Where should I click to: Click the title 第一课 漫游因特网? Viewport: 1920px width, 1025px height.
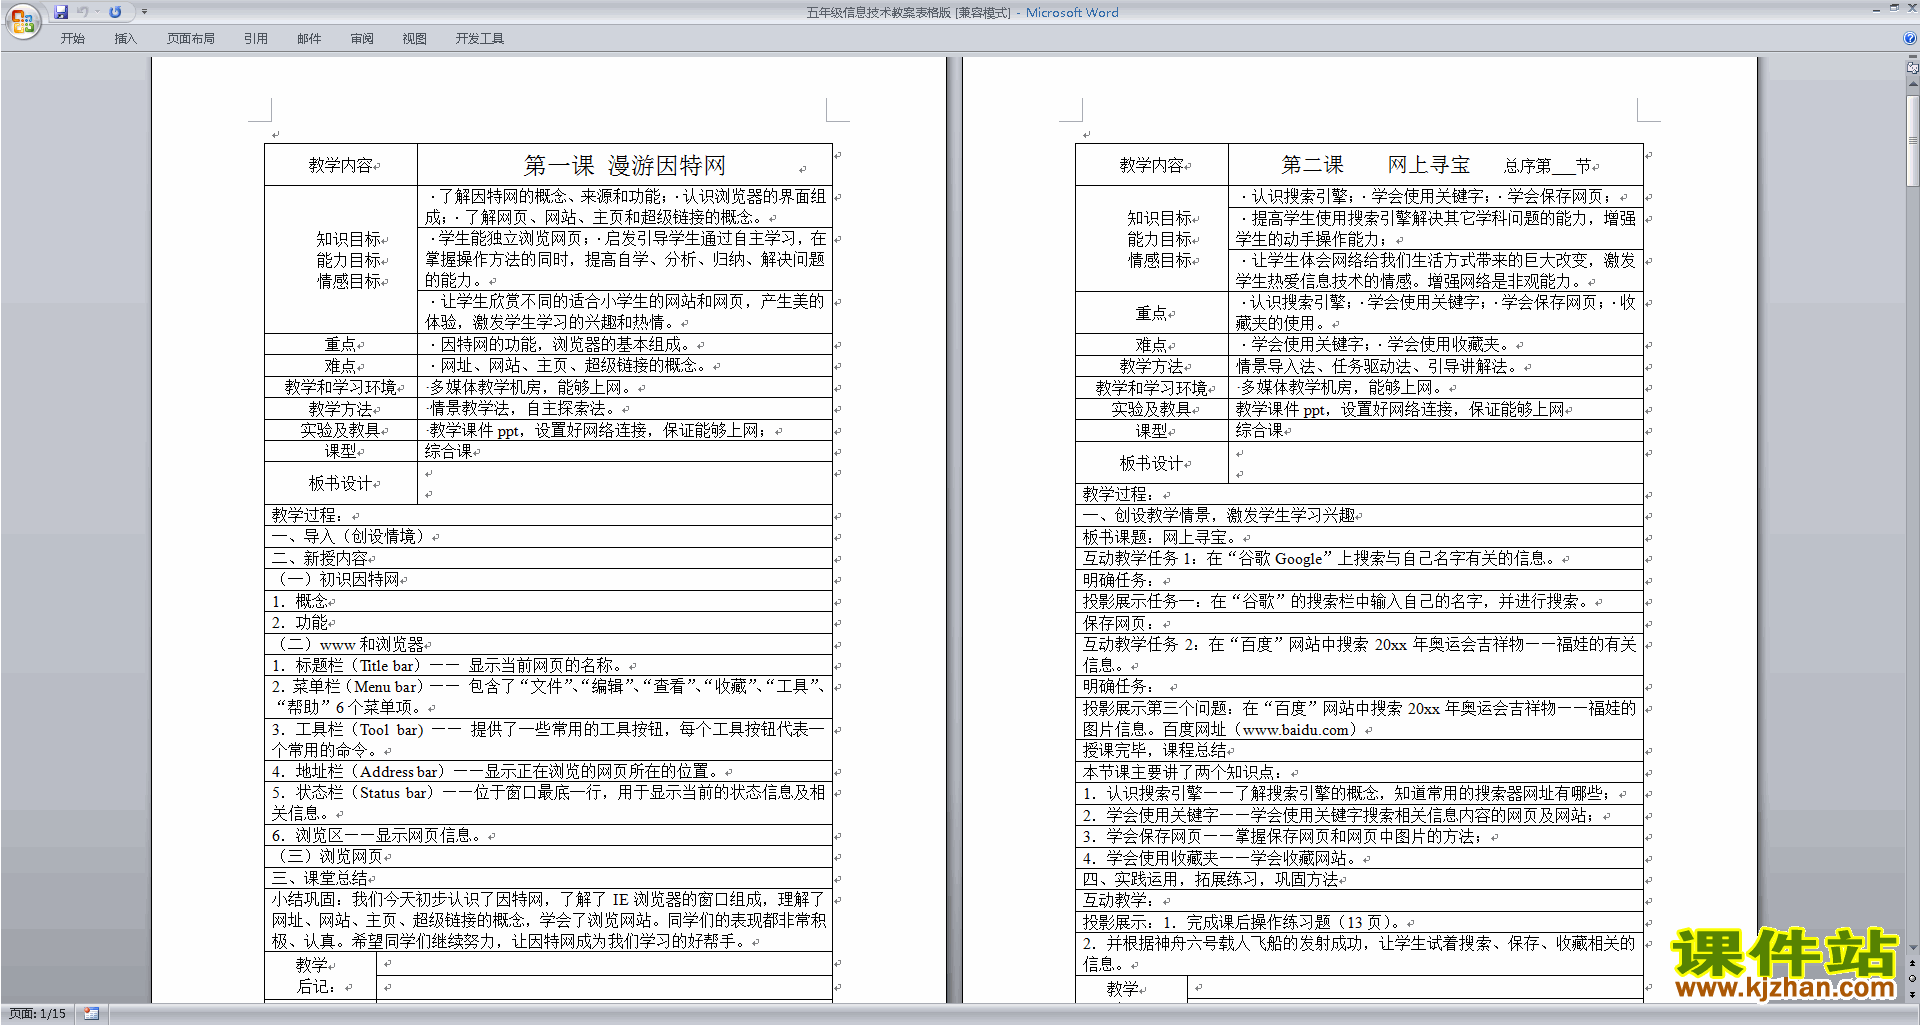pyautogui.click(x=624, y=165)
